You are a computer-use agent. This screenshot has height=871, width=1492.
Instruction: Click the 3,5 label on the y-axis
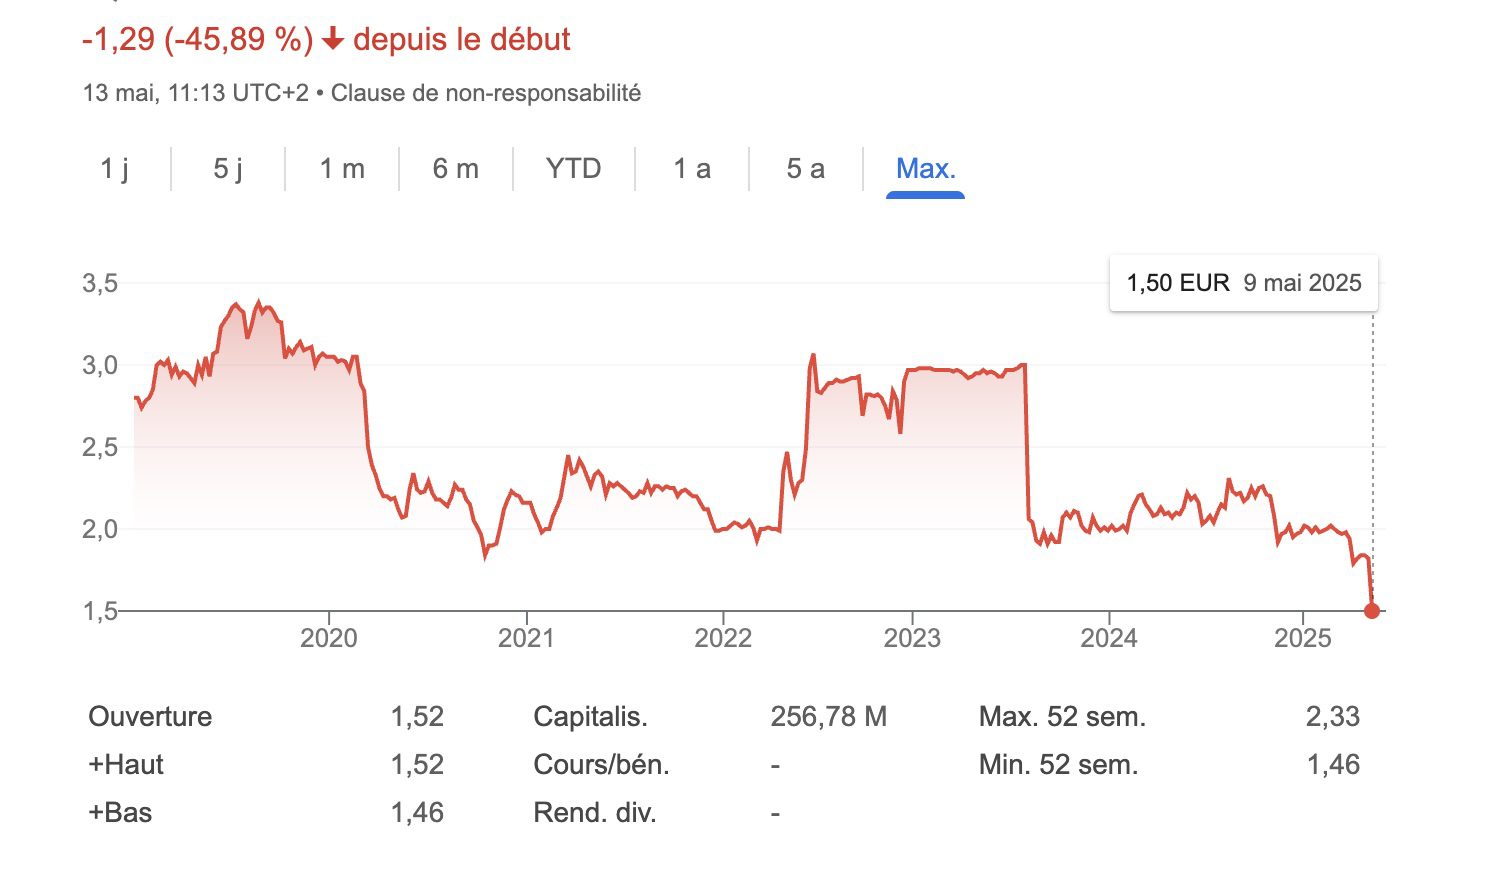click(x=100, y=283)
